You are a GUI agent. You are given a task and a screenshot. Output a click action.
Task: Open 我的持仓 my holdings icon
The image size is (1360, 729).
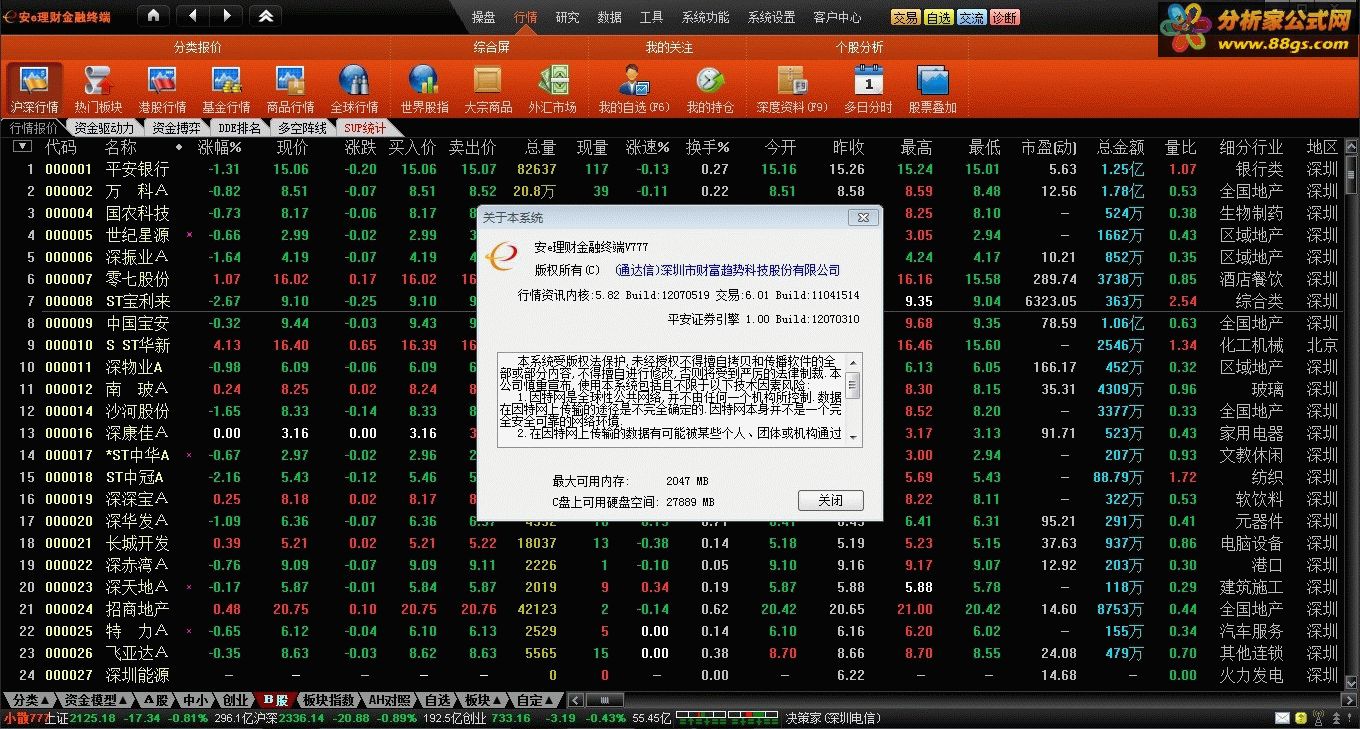coord(709,88)
